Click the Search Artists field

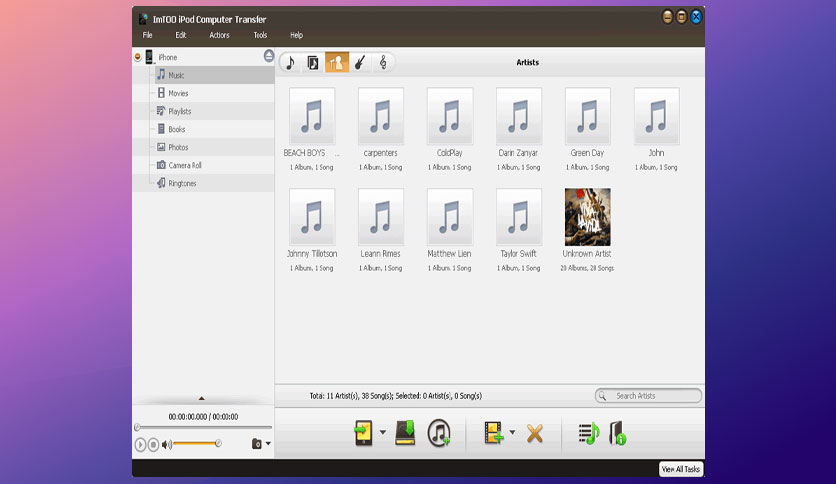(648, 396)
